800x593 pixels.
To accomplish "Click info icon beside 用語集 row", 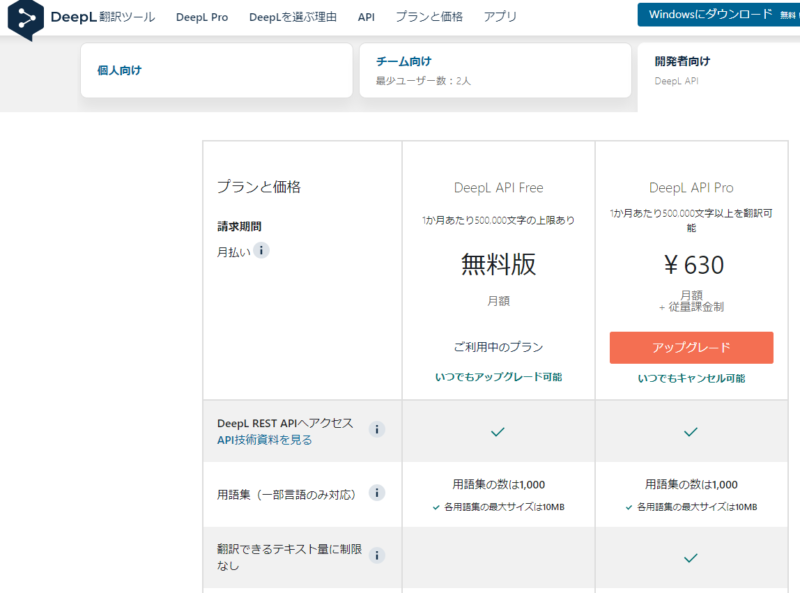I will click(x=377, y=492).
